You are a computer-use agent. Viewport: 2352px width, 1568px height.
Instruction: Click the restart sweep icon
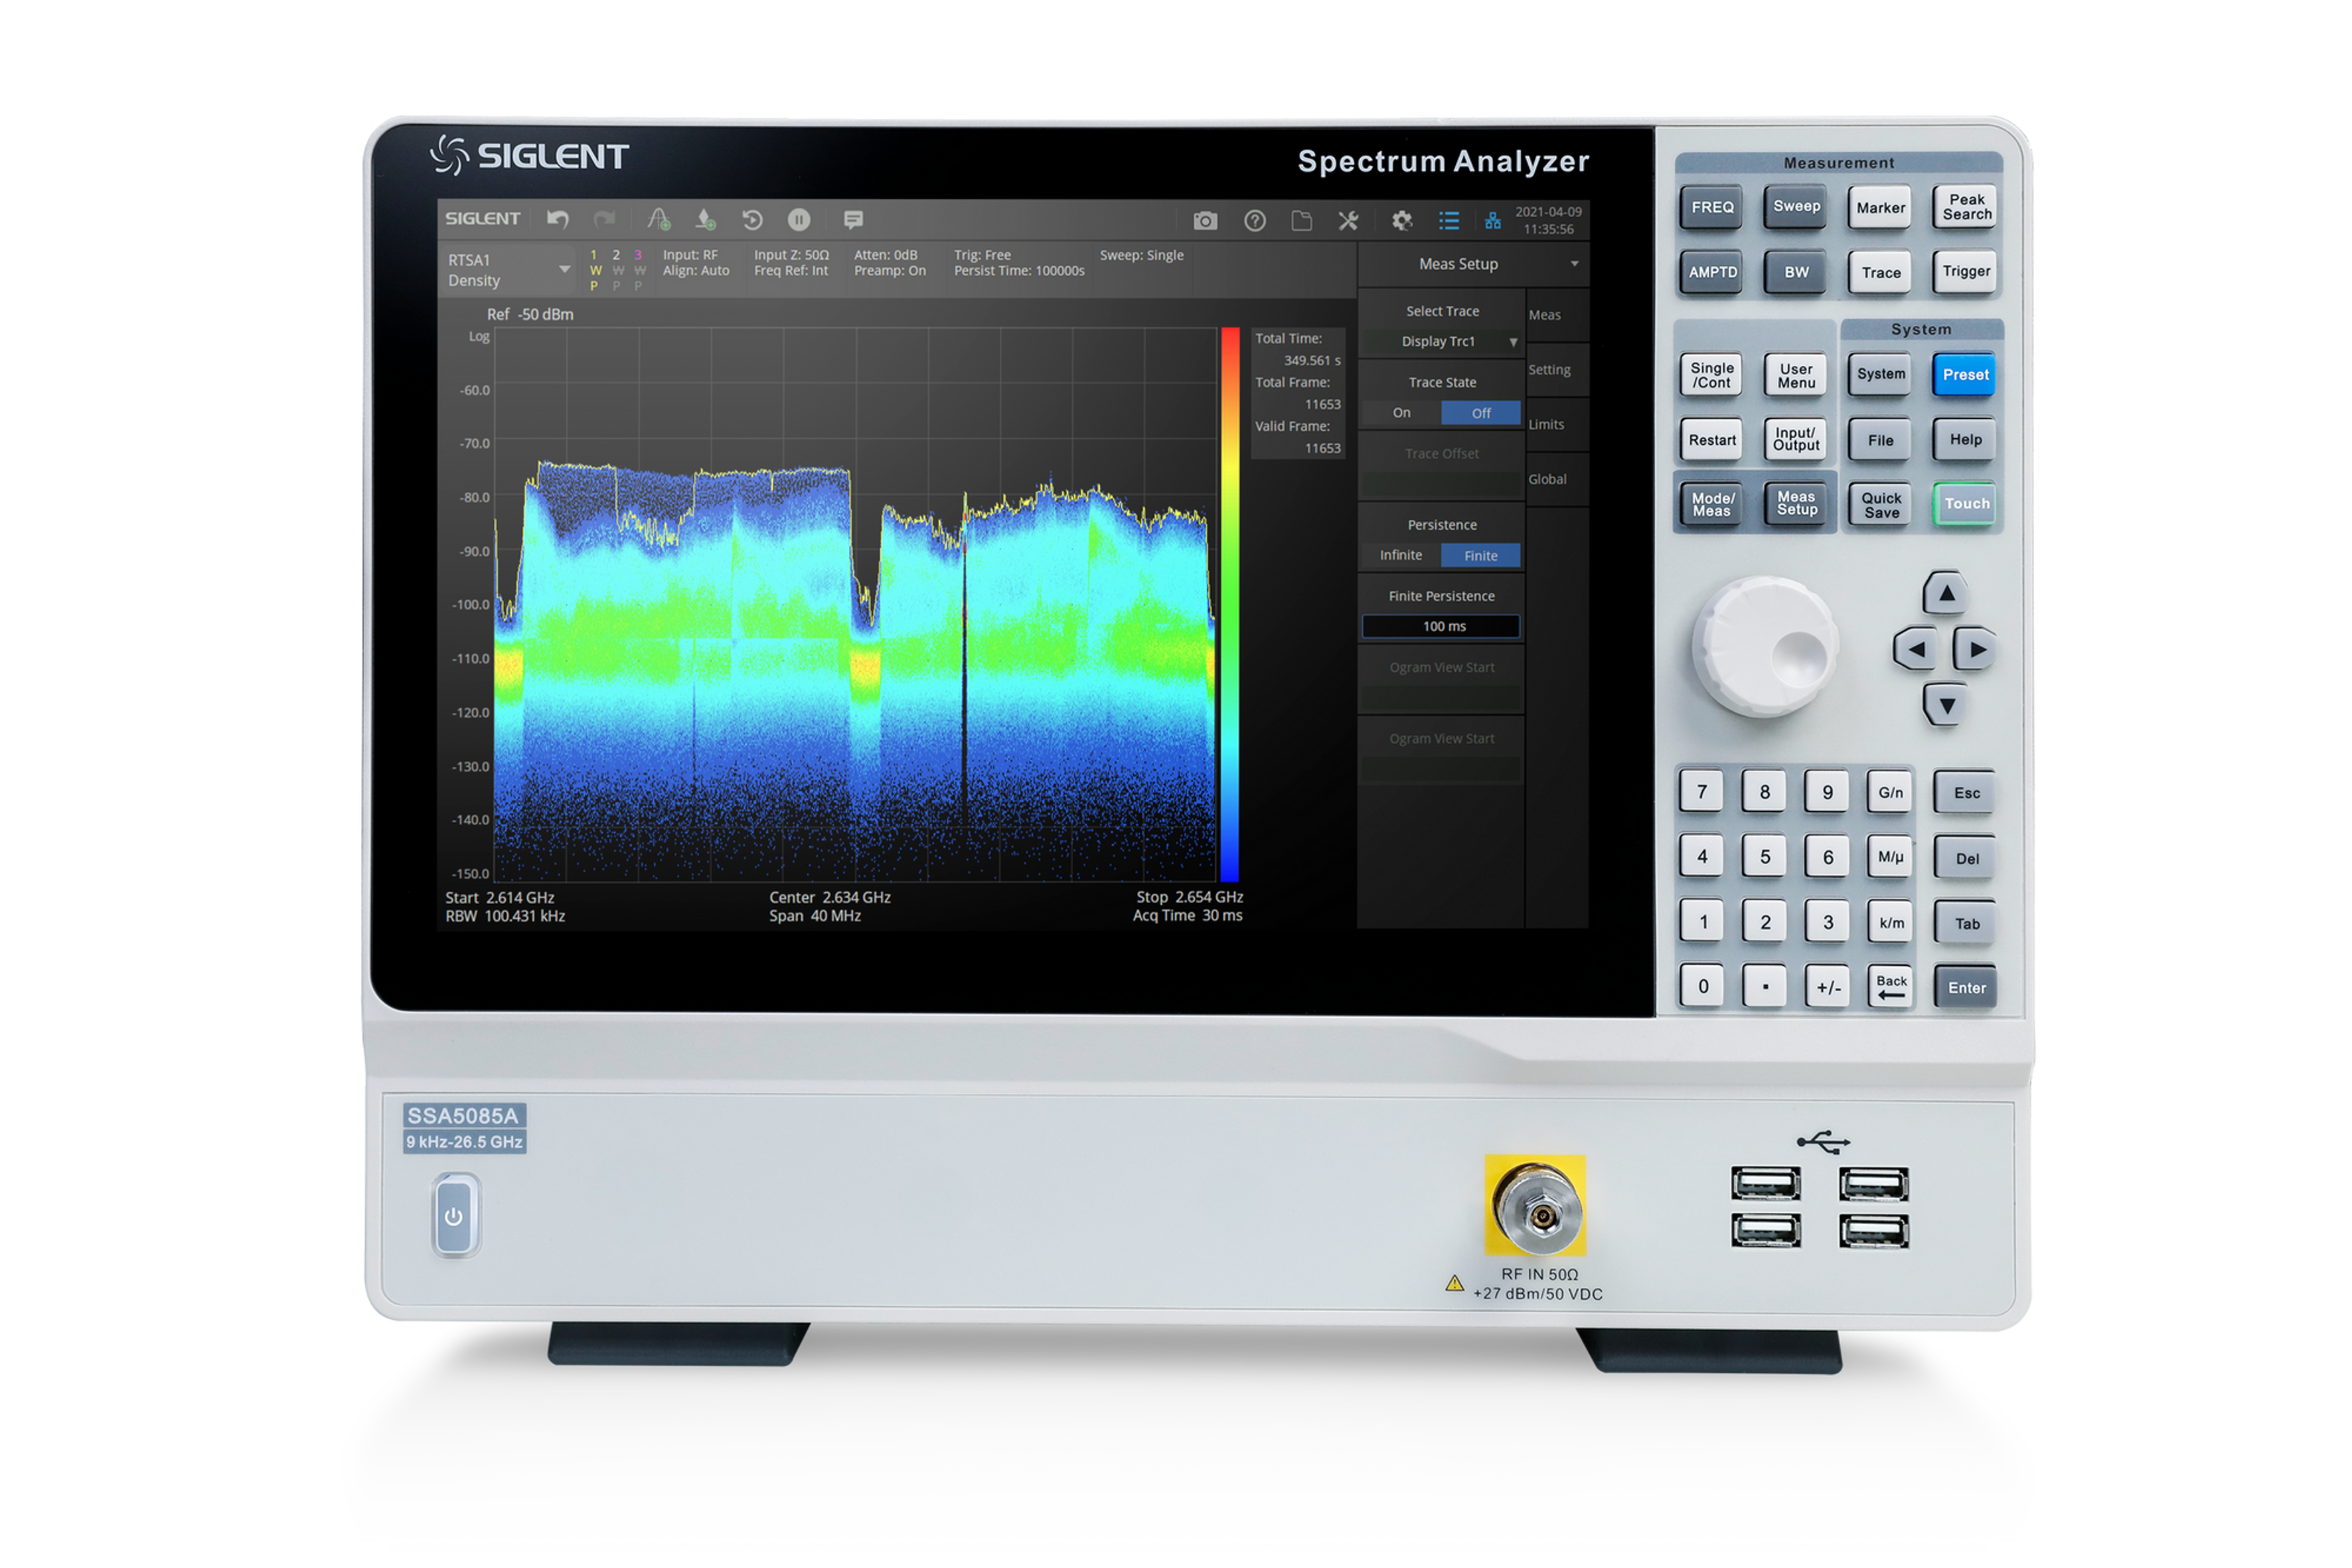752,219
